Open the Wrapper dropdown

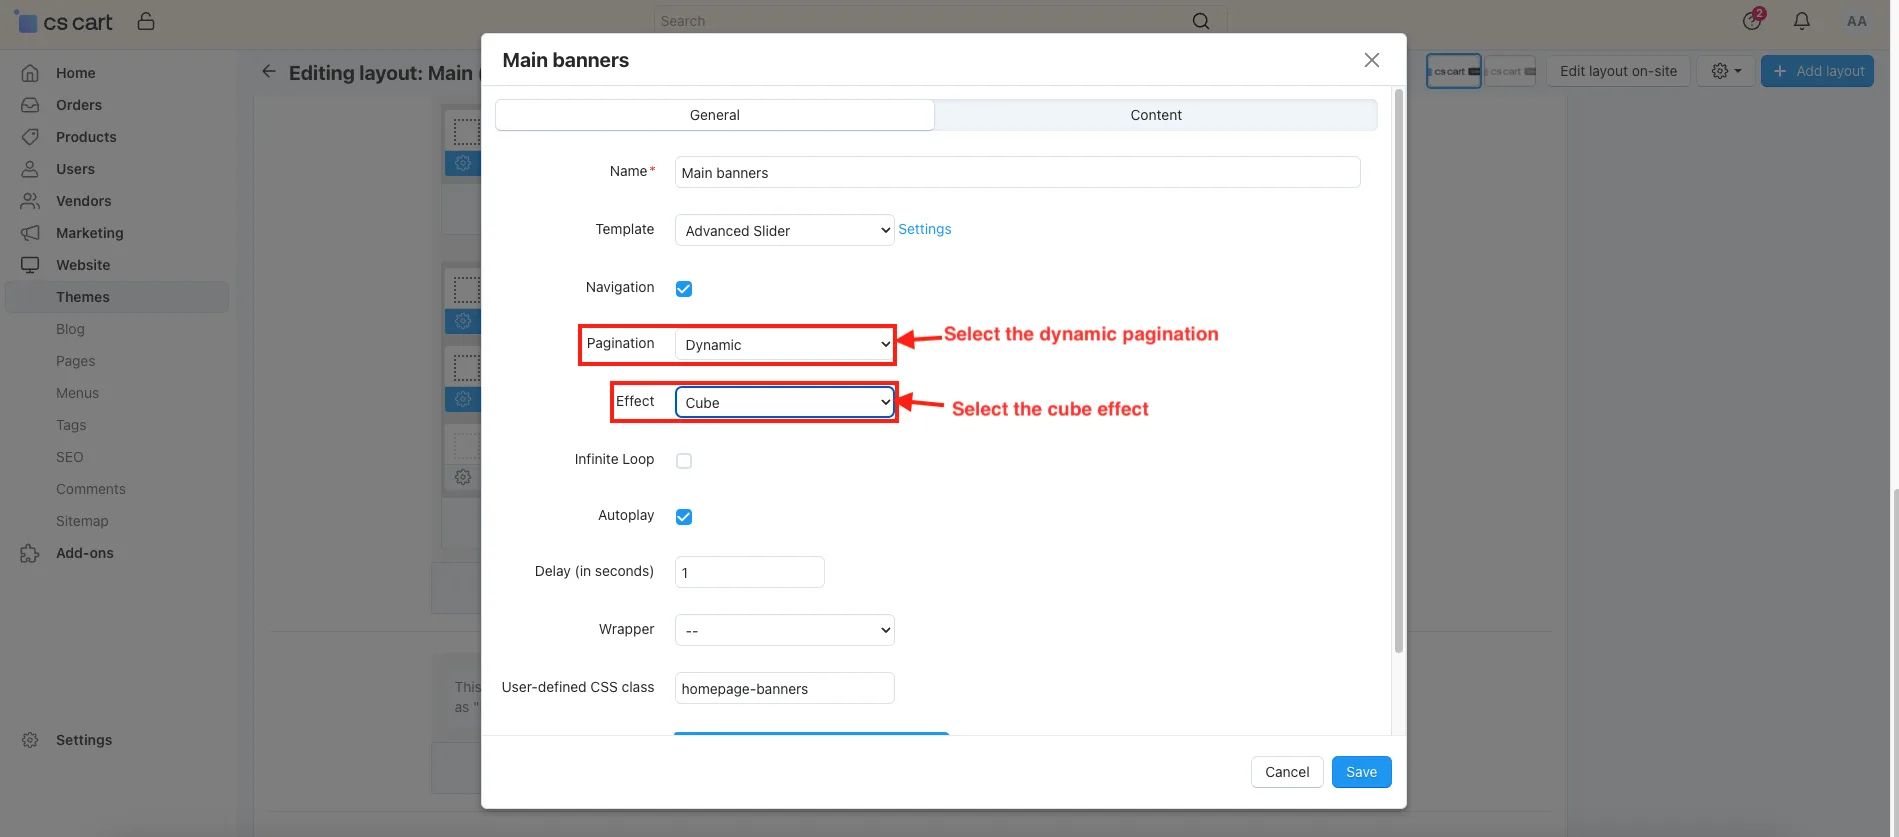(x=785, y=630)
